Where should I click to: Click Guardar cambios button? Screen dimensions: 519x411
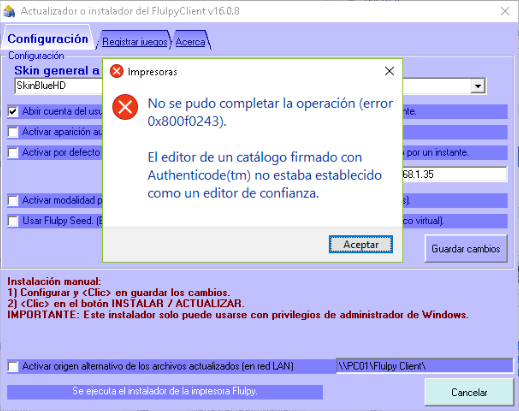click(x=466, y=249)
